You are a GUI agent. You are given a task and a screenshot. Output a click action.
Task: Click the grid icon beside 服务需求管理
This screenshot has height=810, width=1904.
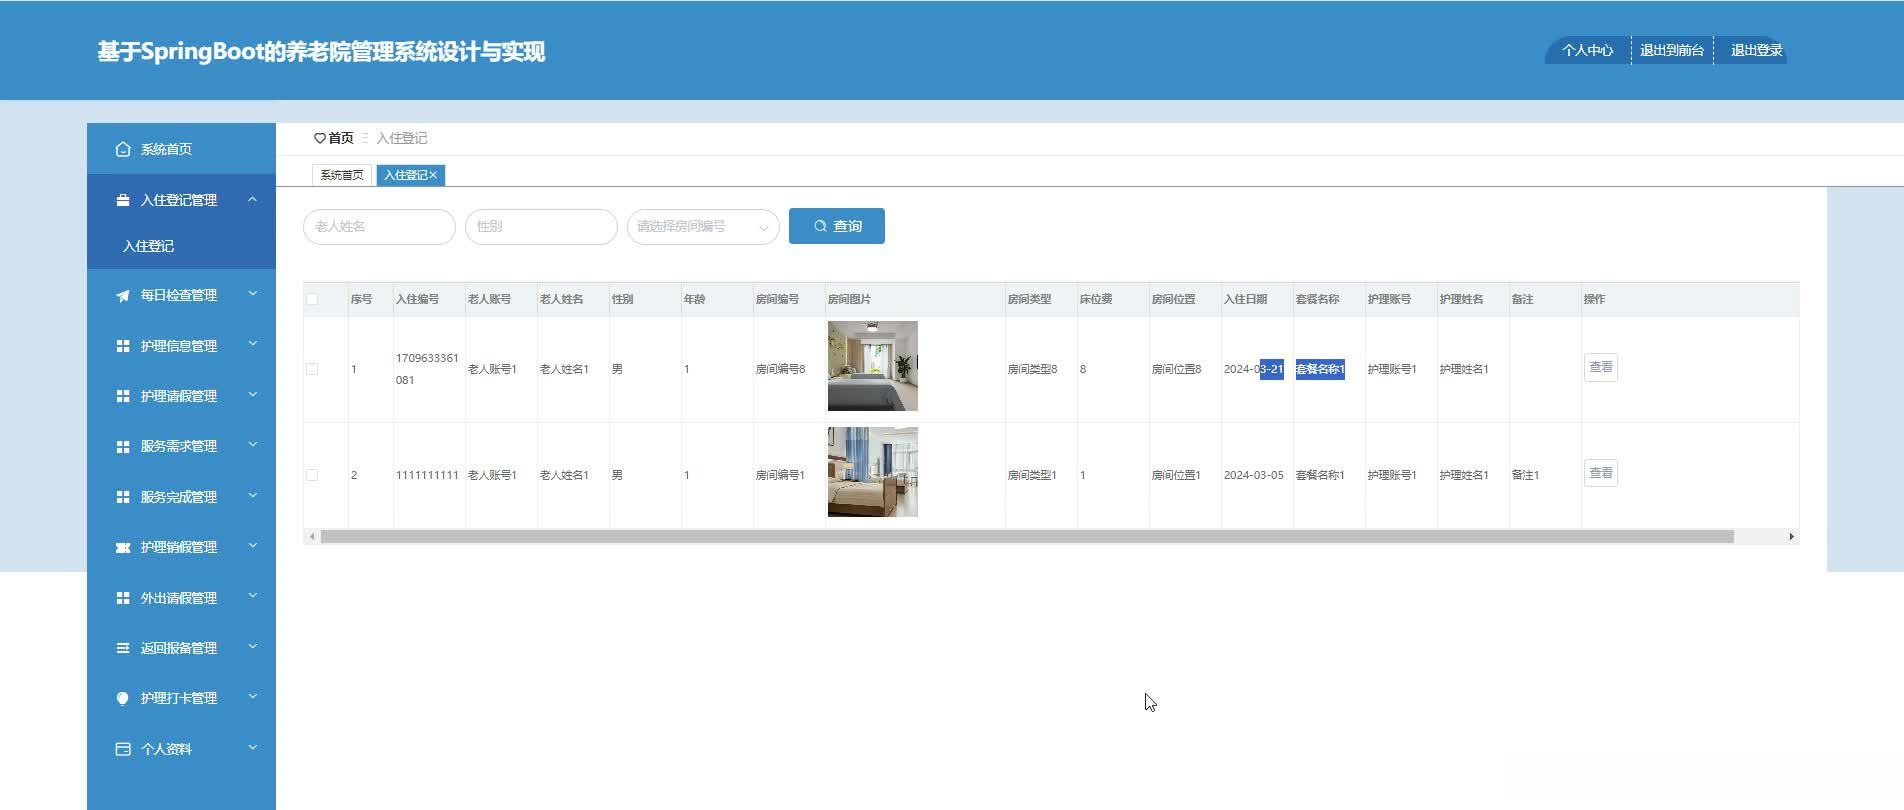point(123,446)
